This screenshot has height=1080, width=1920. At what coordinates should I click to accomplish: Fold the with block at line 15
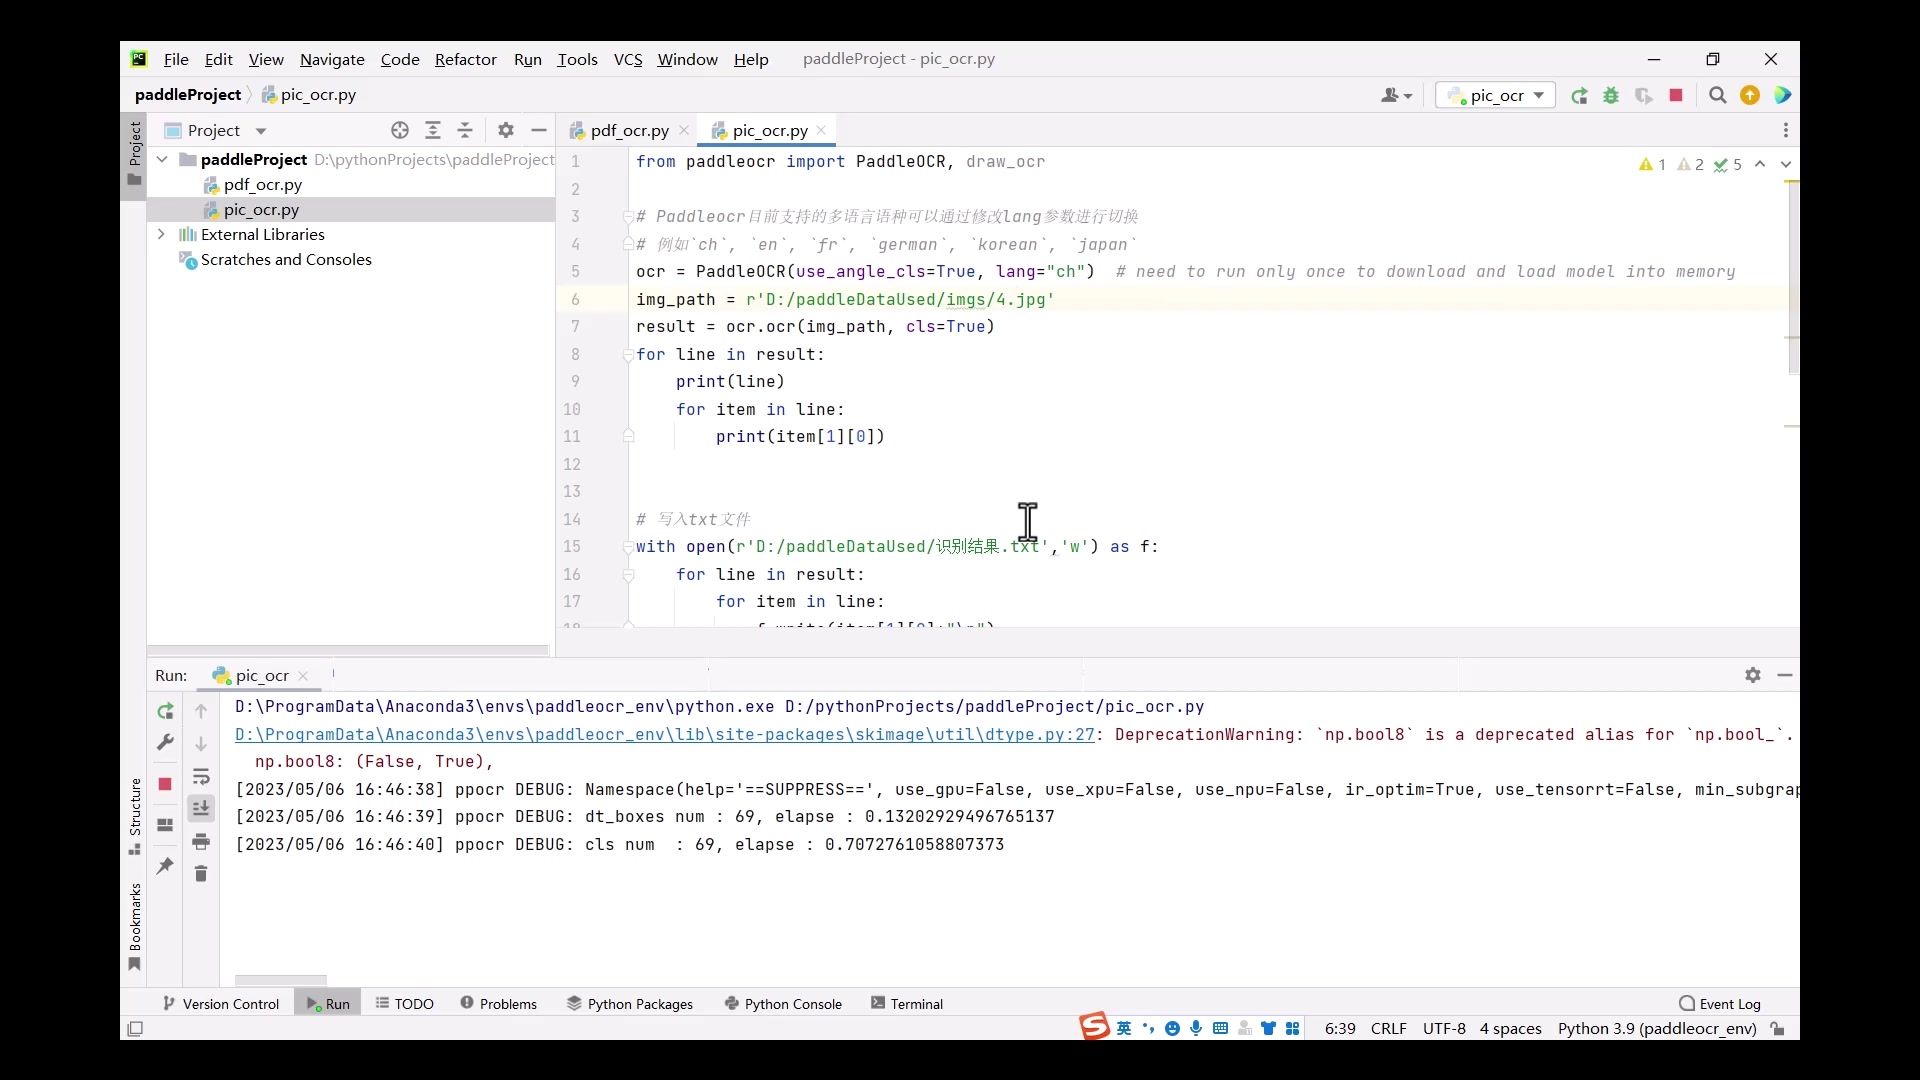click(x=629, y=547)
